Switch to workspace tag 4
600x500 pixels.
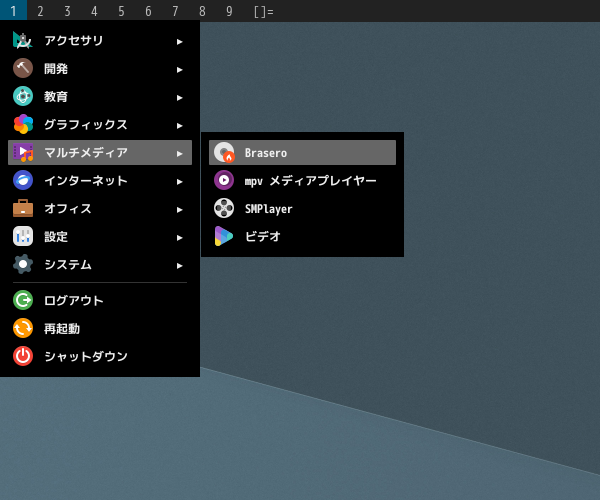(x=94, y=10)
